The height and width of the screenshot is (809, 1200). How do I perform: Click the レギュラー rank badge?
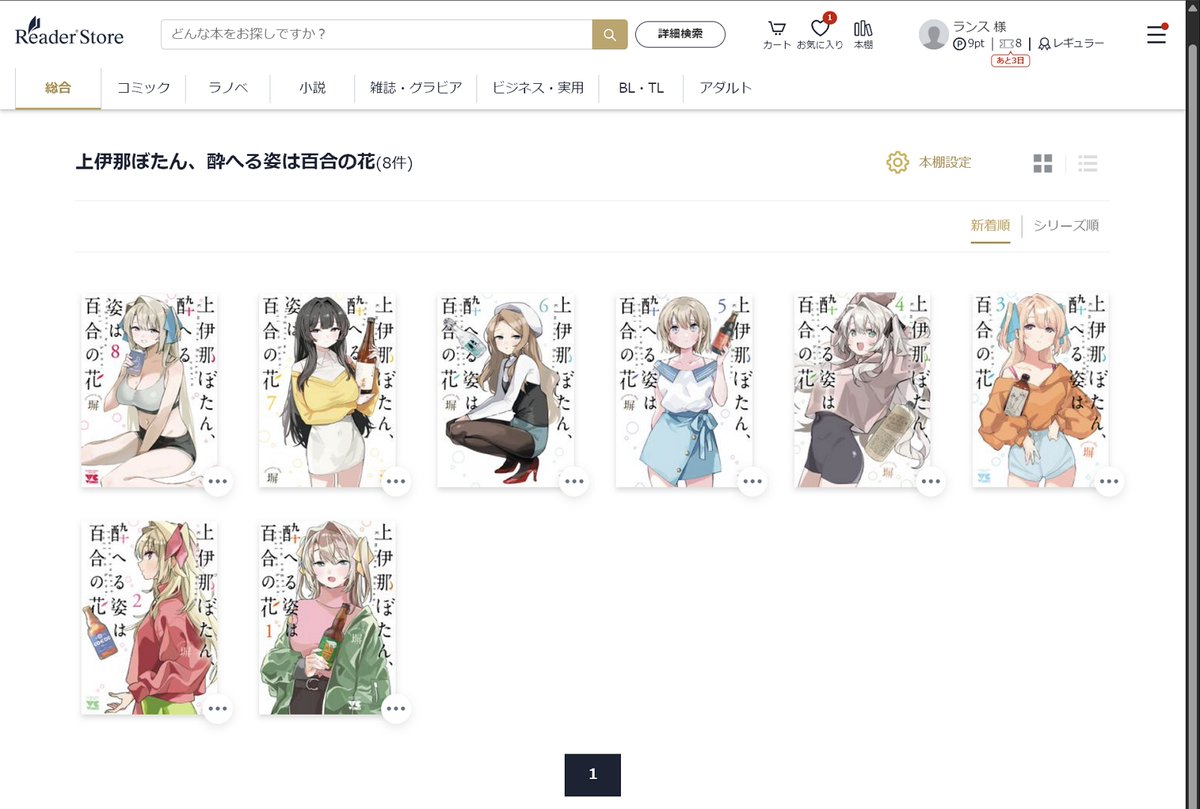1071,44
